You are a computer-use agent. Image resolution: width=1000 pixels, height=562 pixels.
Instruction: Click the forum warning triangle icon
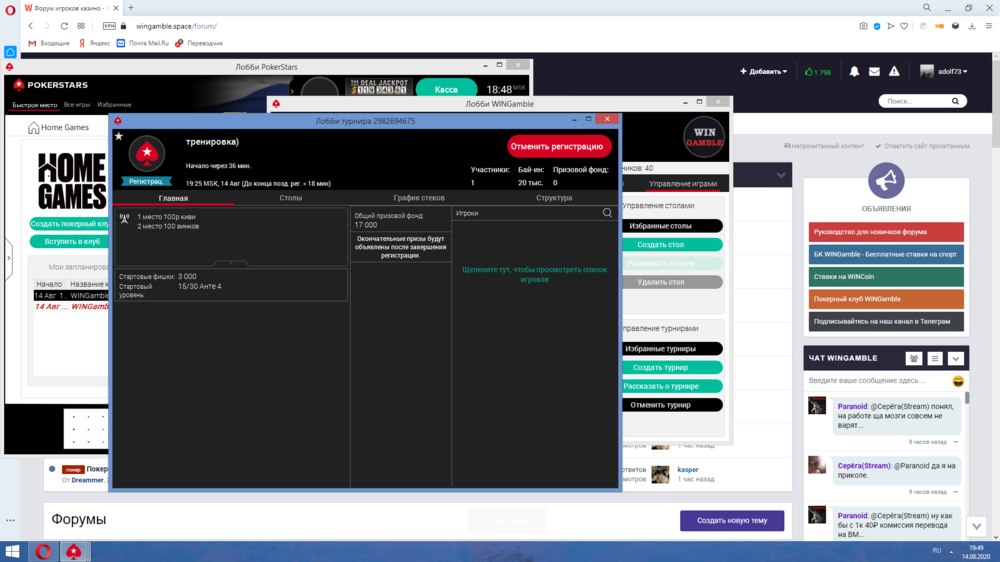point(894,71)
